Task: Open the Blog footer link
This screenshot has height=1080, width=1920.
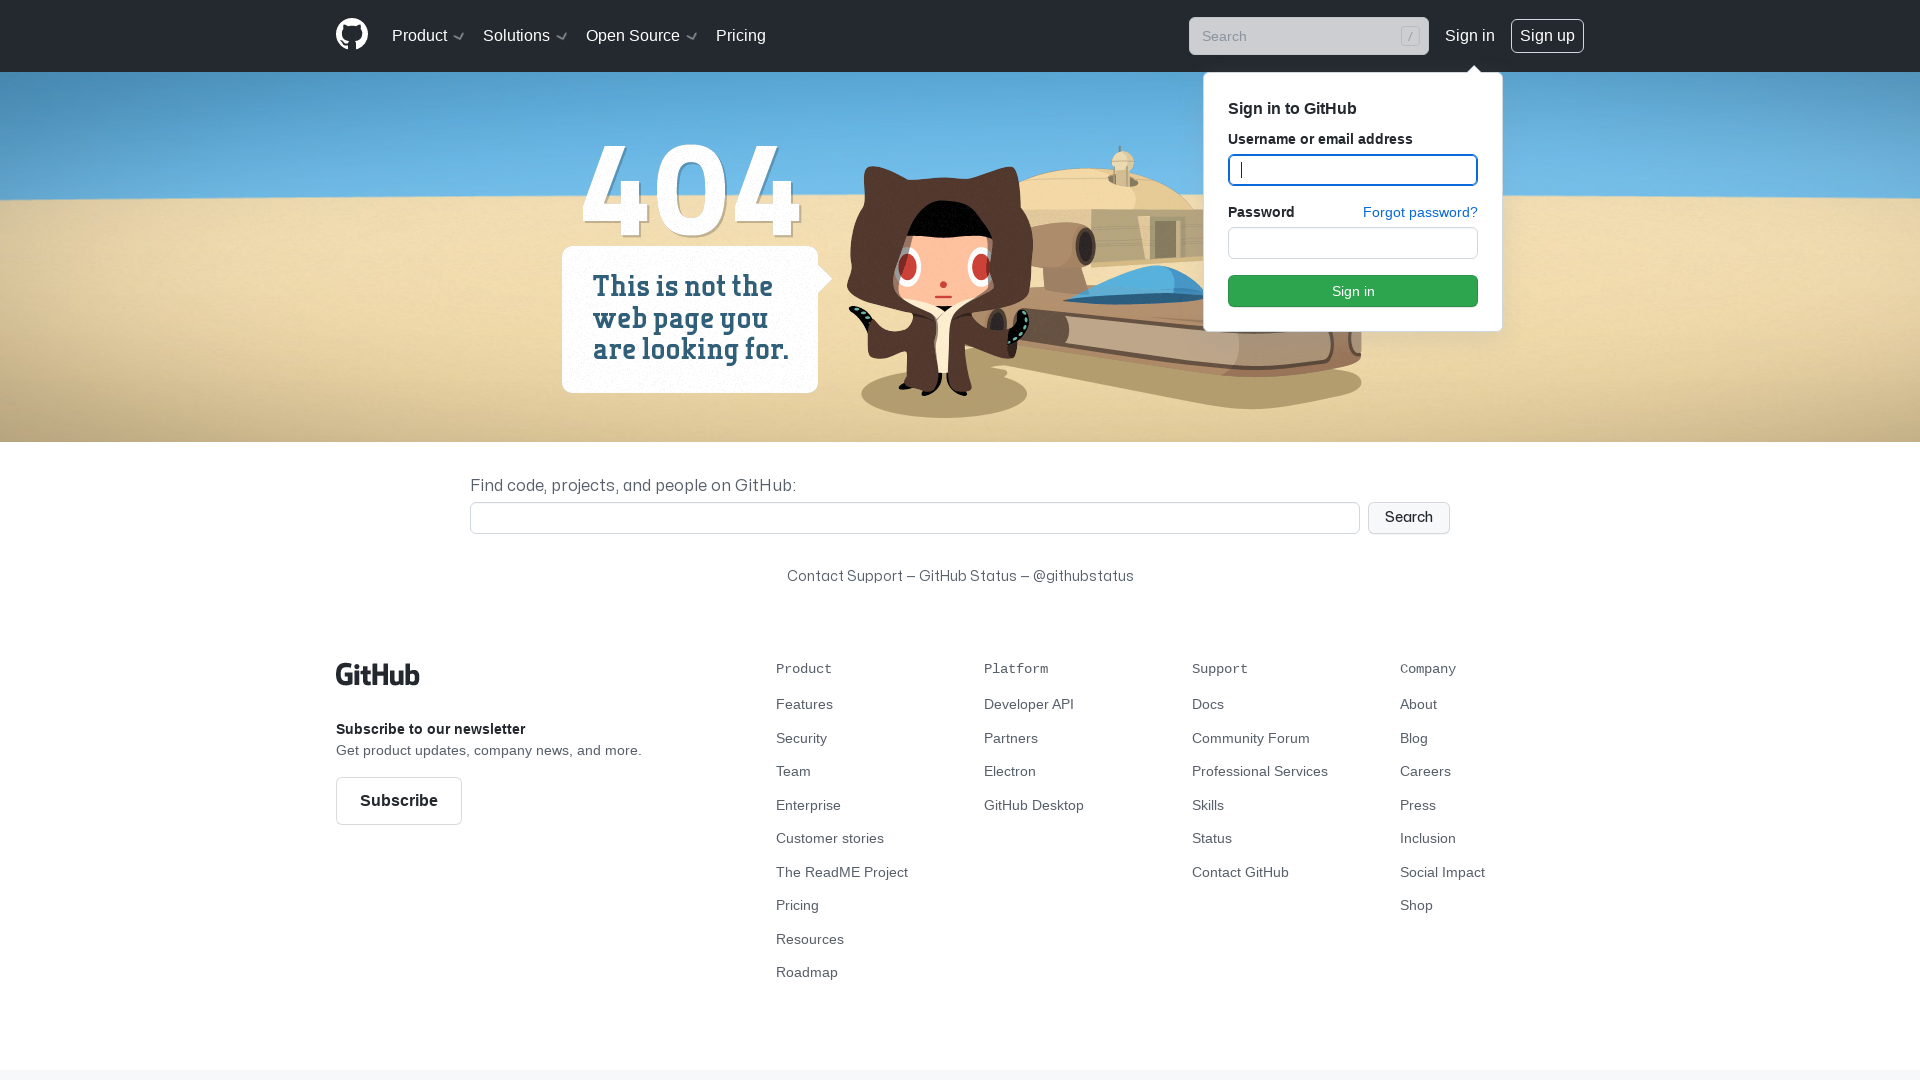Action: coord(1414,738)
